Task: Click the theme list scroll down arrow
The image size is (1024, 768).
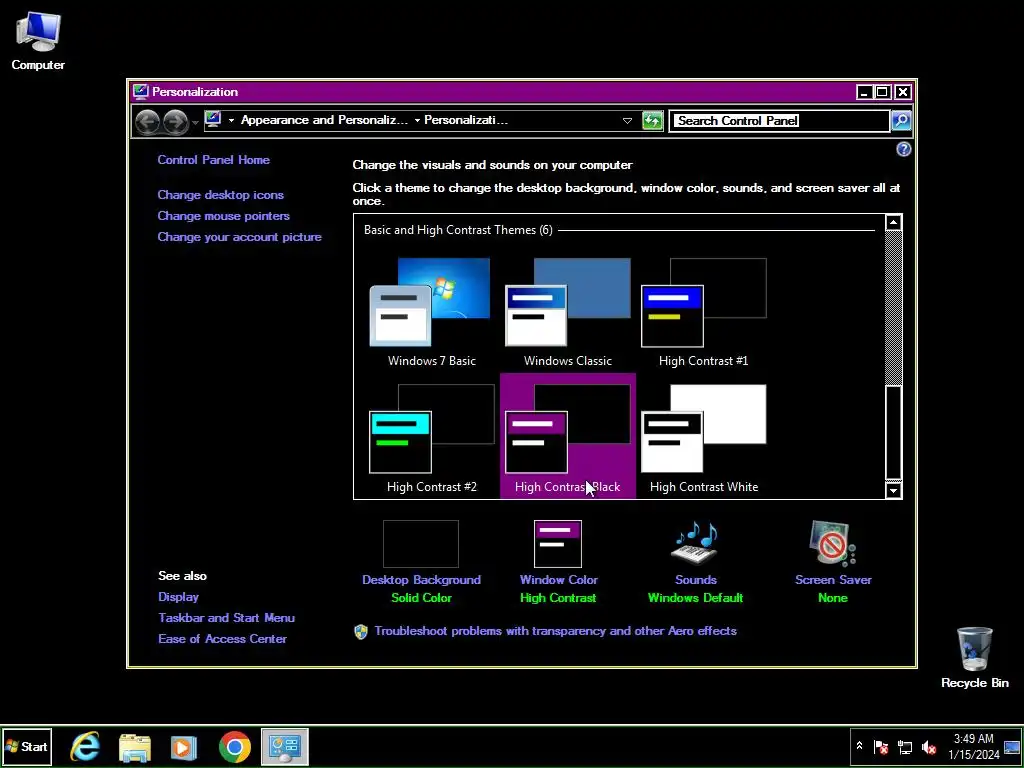Action: click(x=893, y=490)
